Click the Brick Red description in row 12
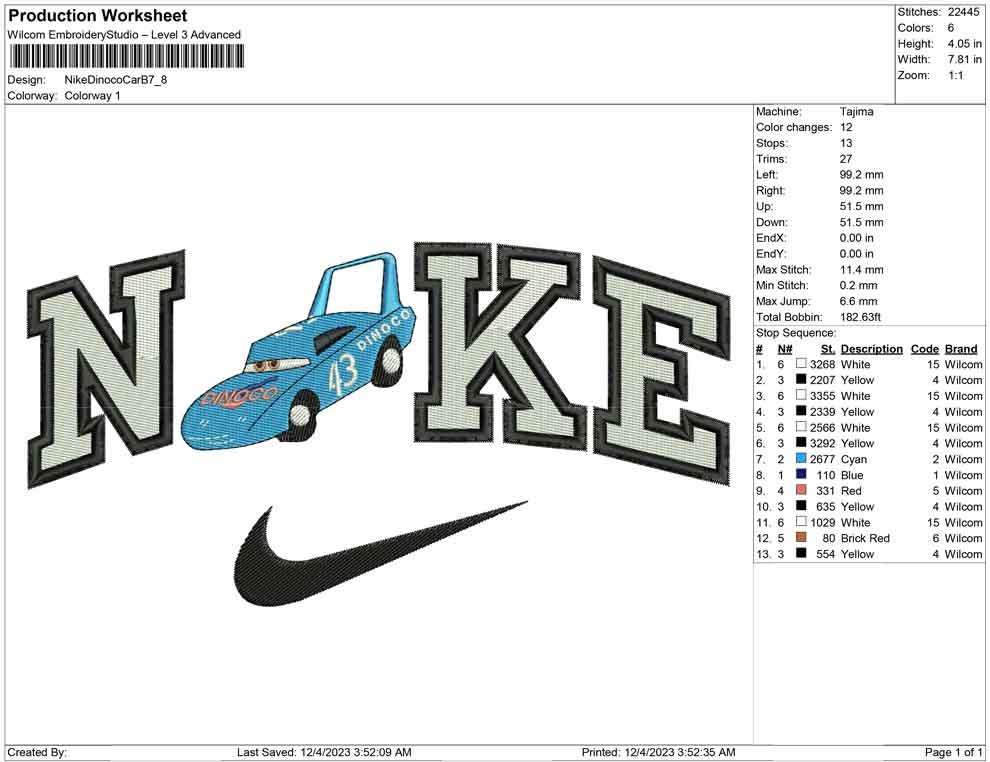 (865, 537)
